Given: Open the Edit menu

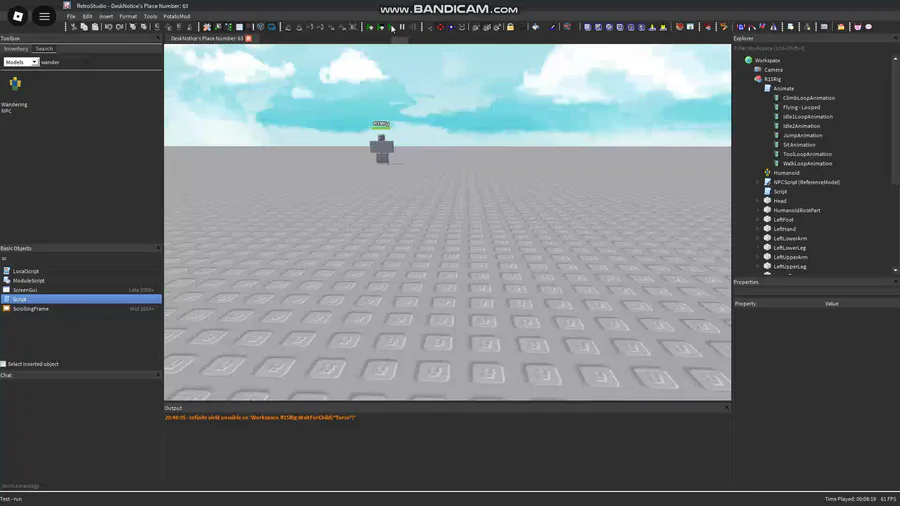Looking at the screenshot, I should 87,17.
